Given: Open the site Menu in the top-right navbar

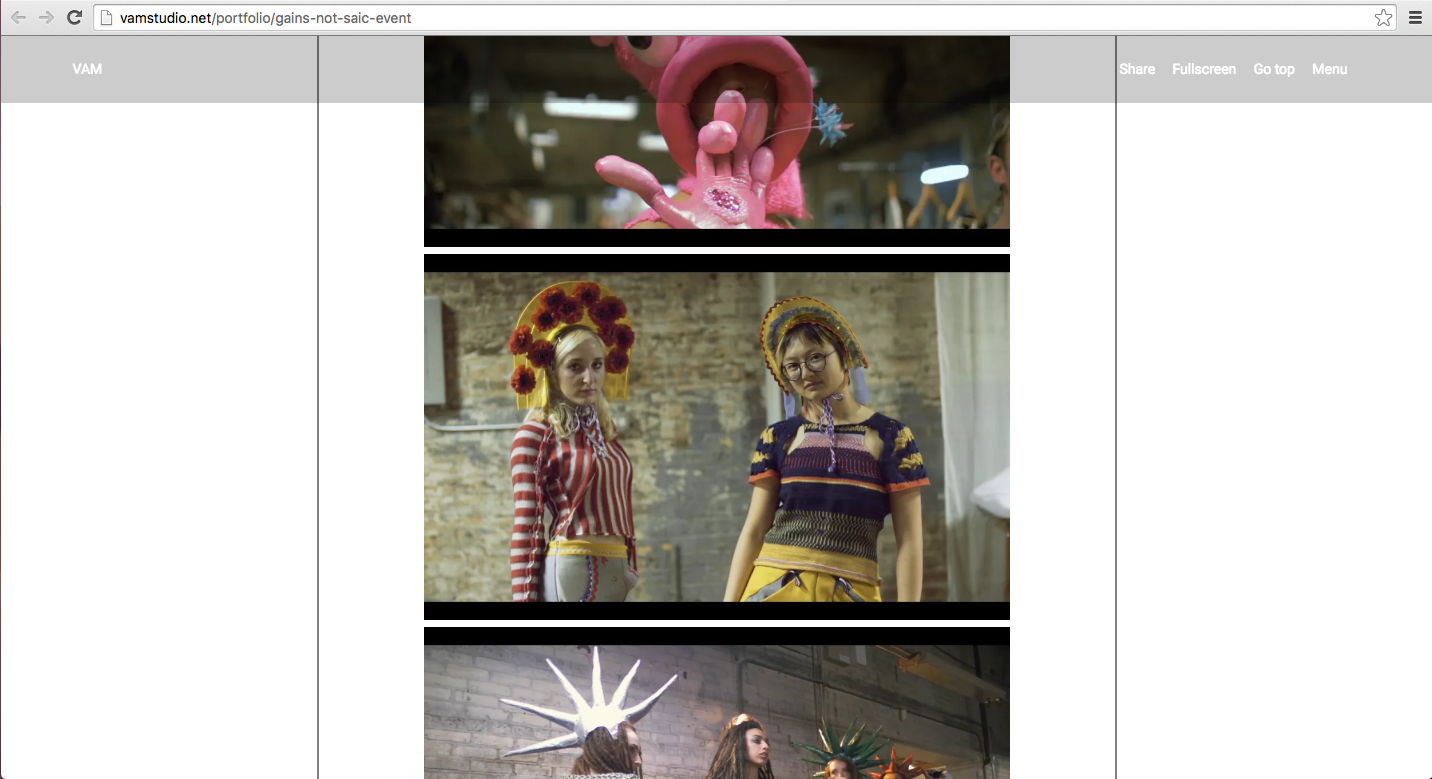Looking at the screenshot, I should 1329,68.
